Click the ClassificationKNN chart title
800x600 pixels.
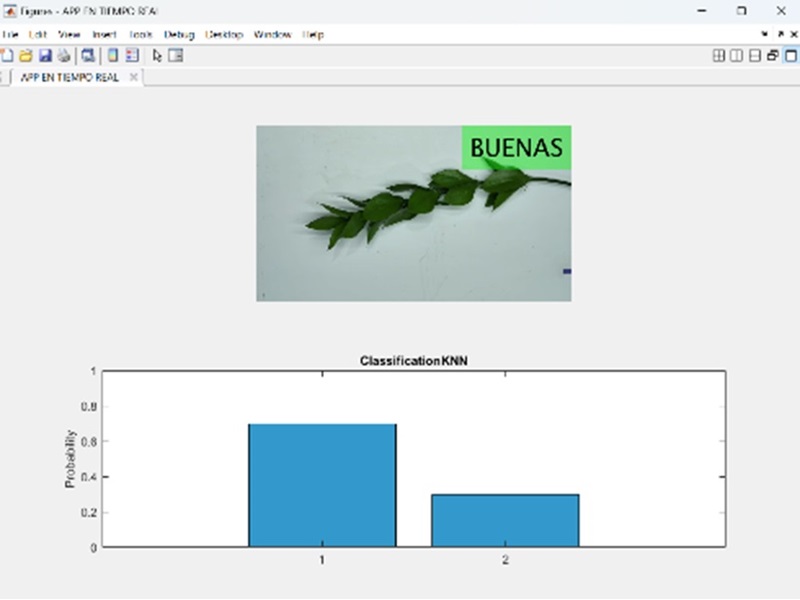[x=413, y=361]
